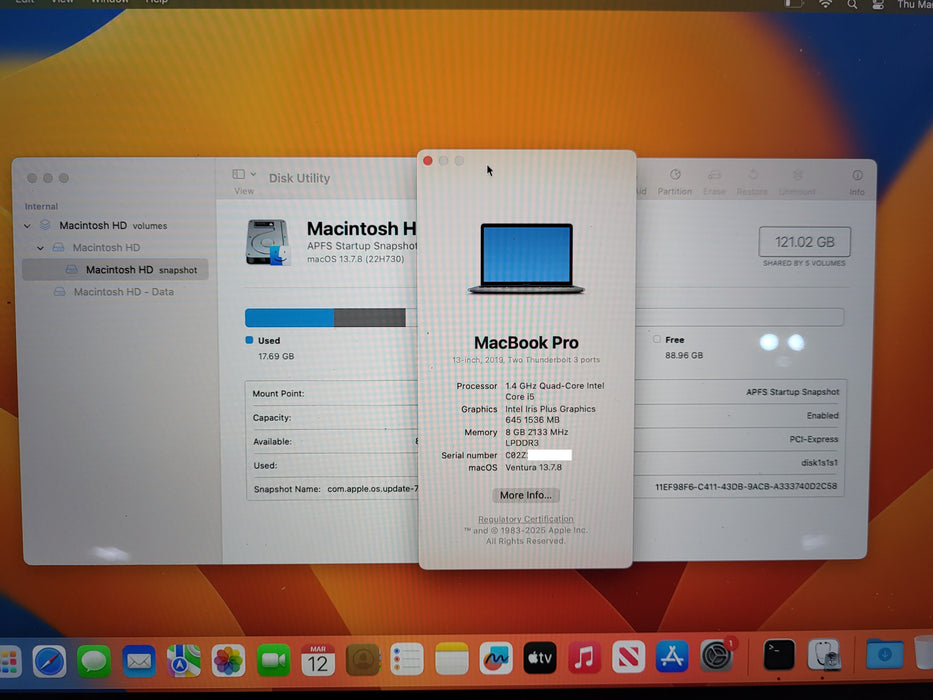Click the 1.4 GHz Quad-Core processor text
The width and height of the screenshot is (933, 700).
click(555, 391)
